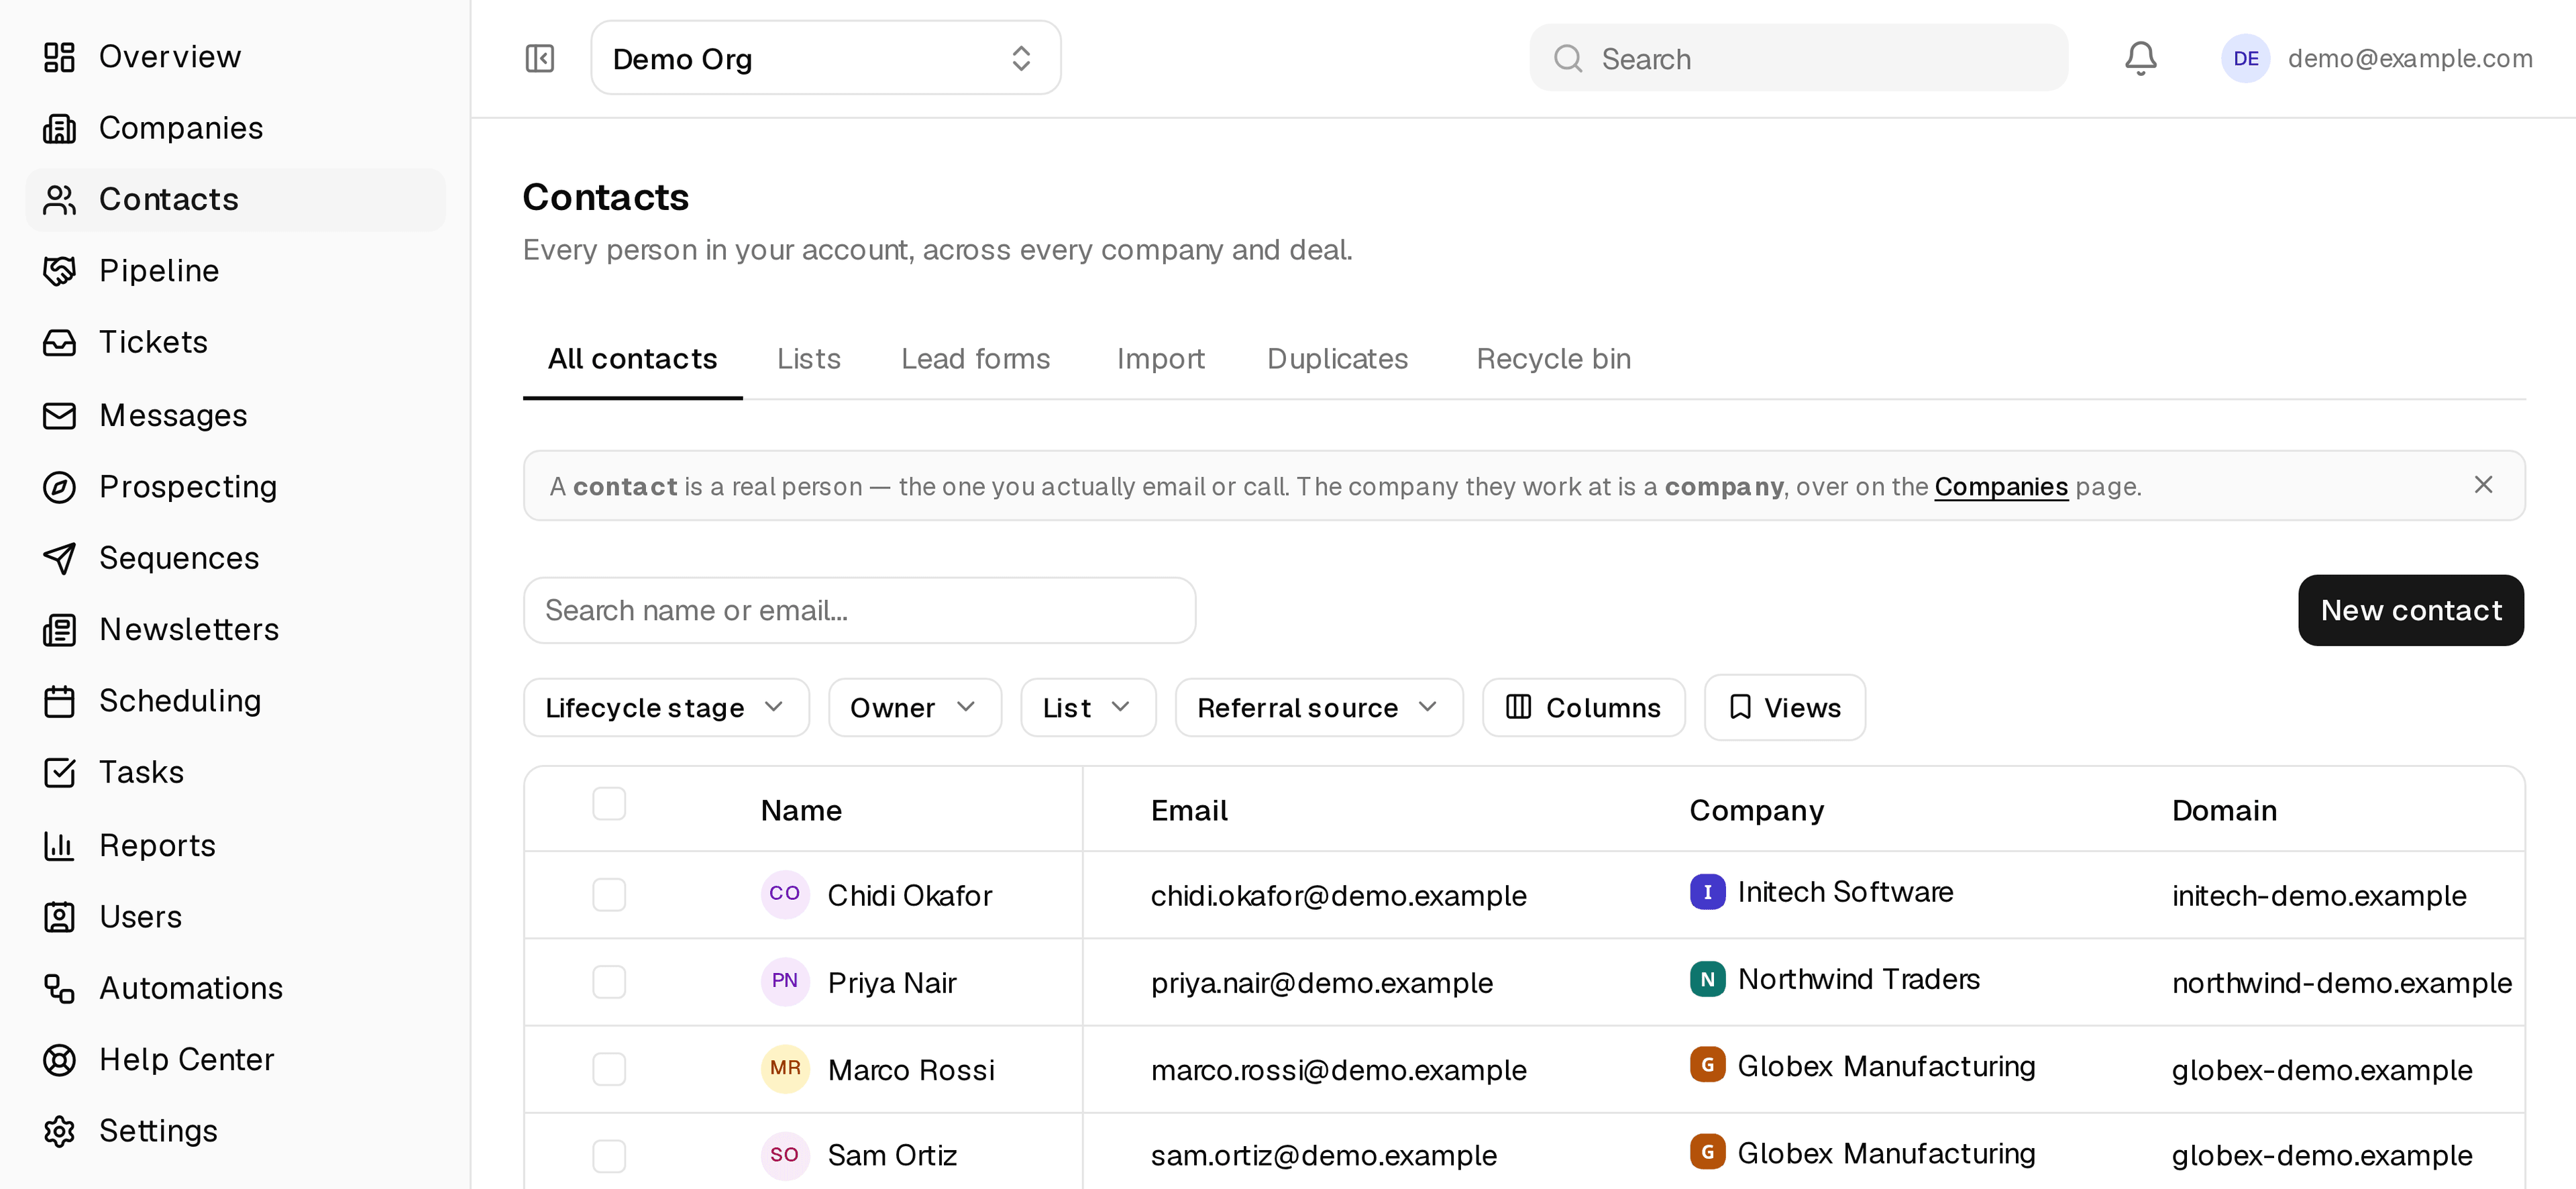Click the DE user avatar
The height and width of the screenshot is (1189, 2576).
click(x=2245, y=58)
